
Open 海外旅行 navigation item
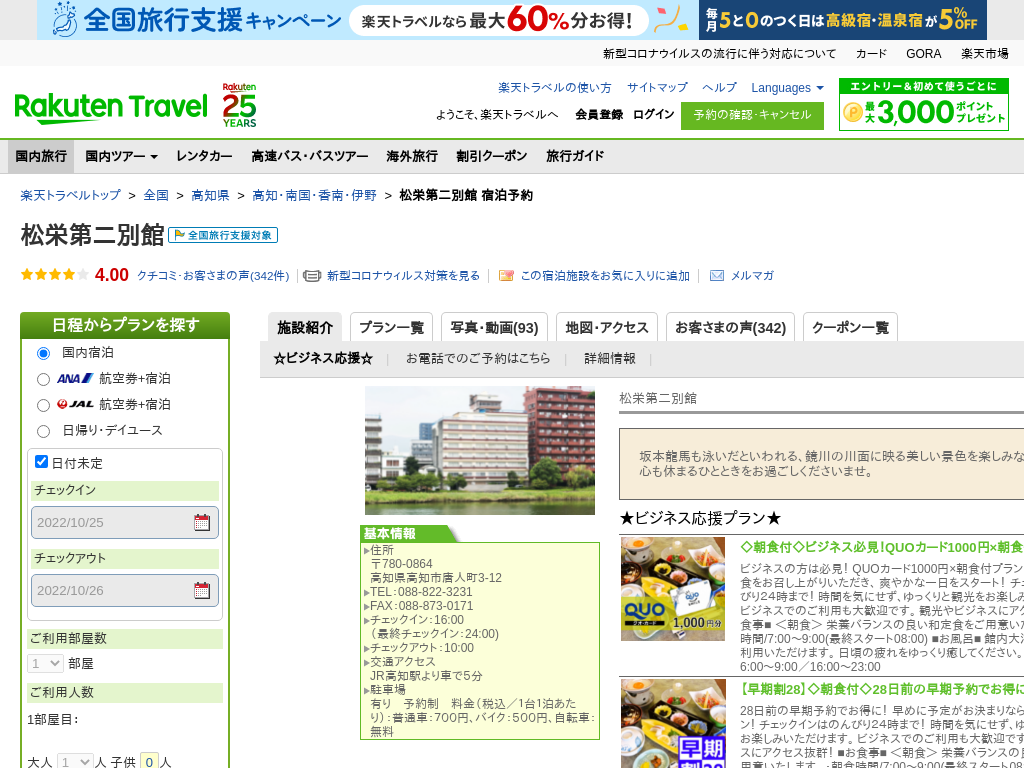point(412,156)
